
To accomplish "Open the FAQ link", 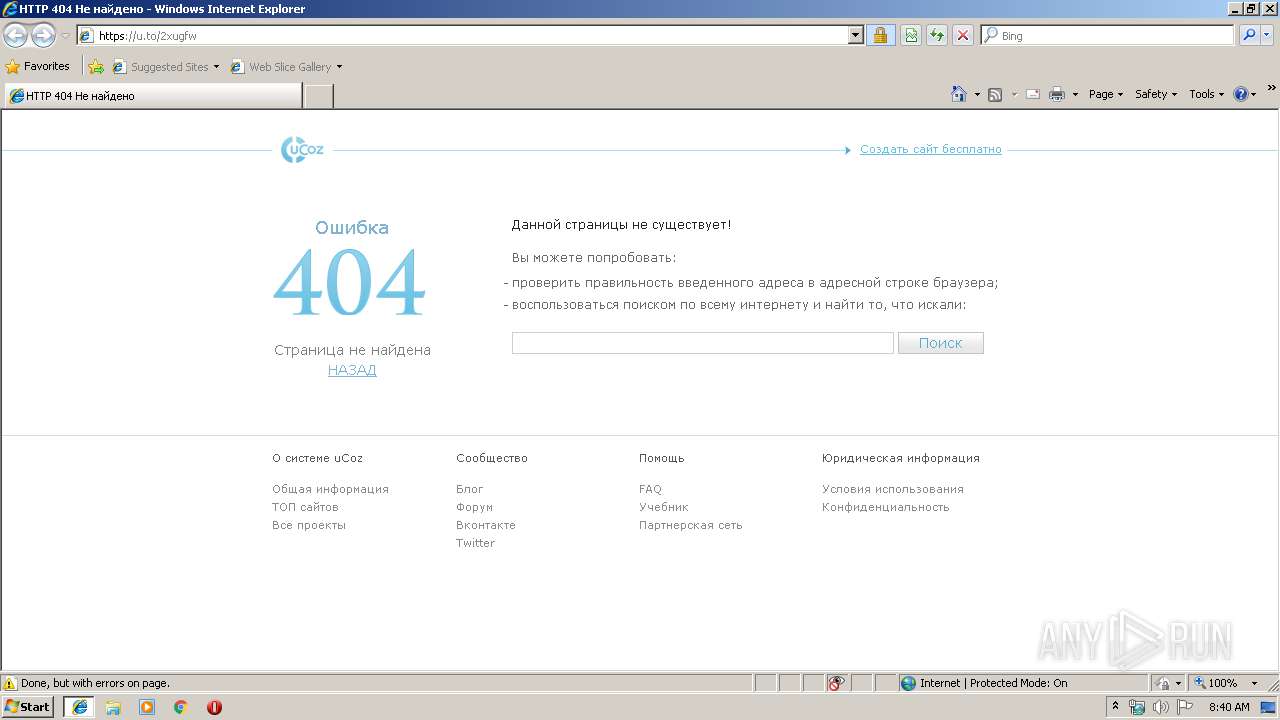I will (x=650, y=489).
